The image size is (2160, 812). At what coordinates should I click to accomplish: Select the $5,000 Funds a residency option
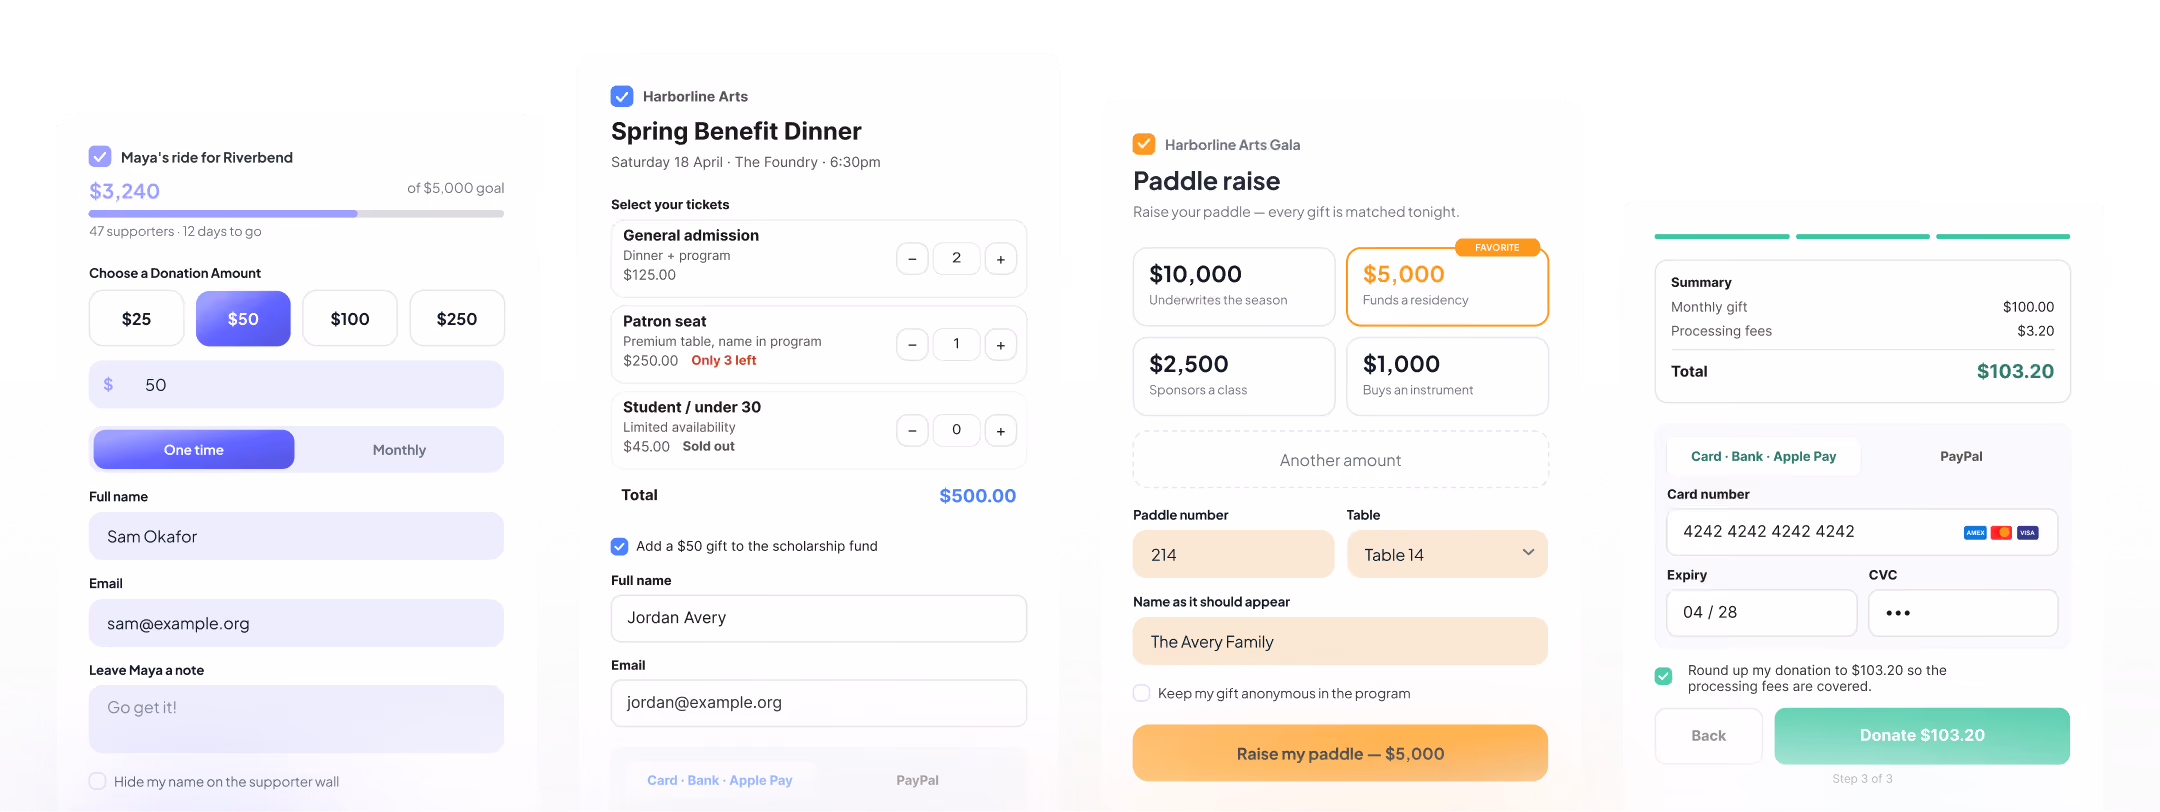point(1447,286)
